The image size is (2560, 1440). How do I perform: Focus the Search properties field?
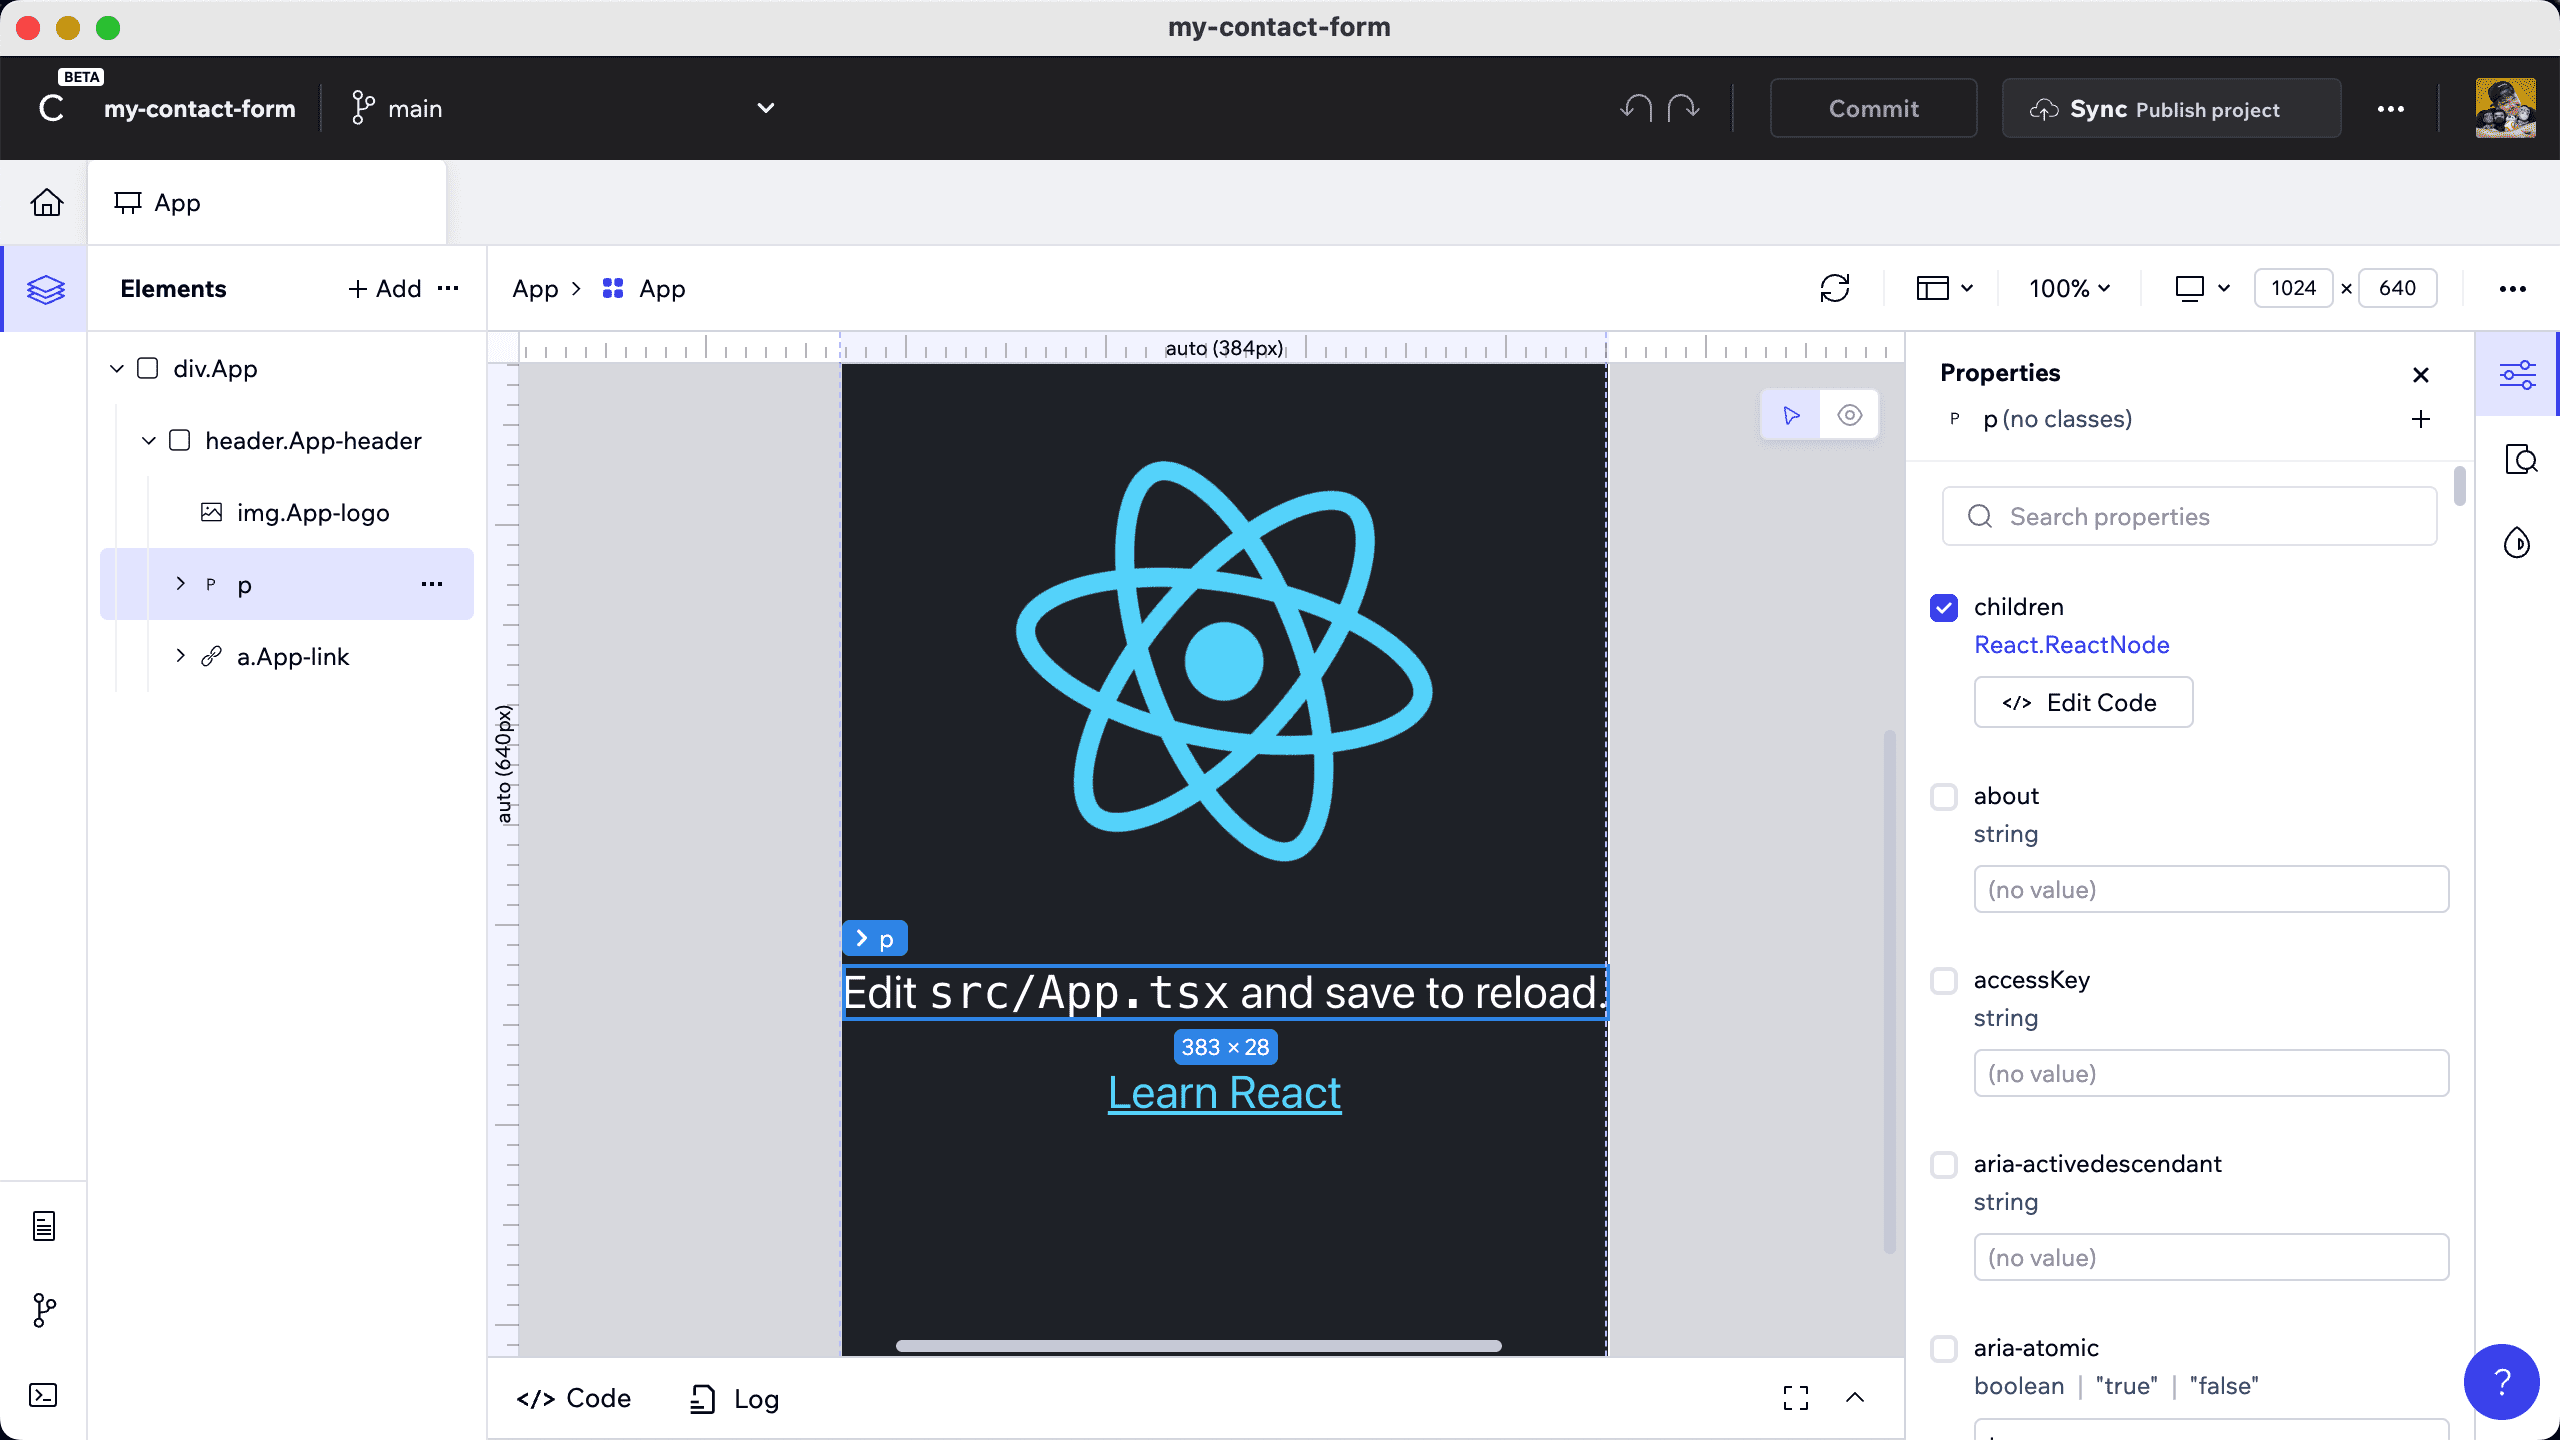[2189, 516]
